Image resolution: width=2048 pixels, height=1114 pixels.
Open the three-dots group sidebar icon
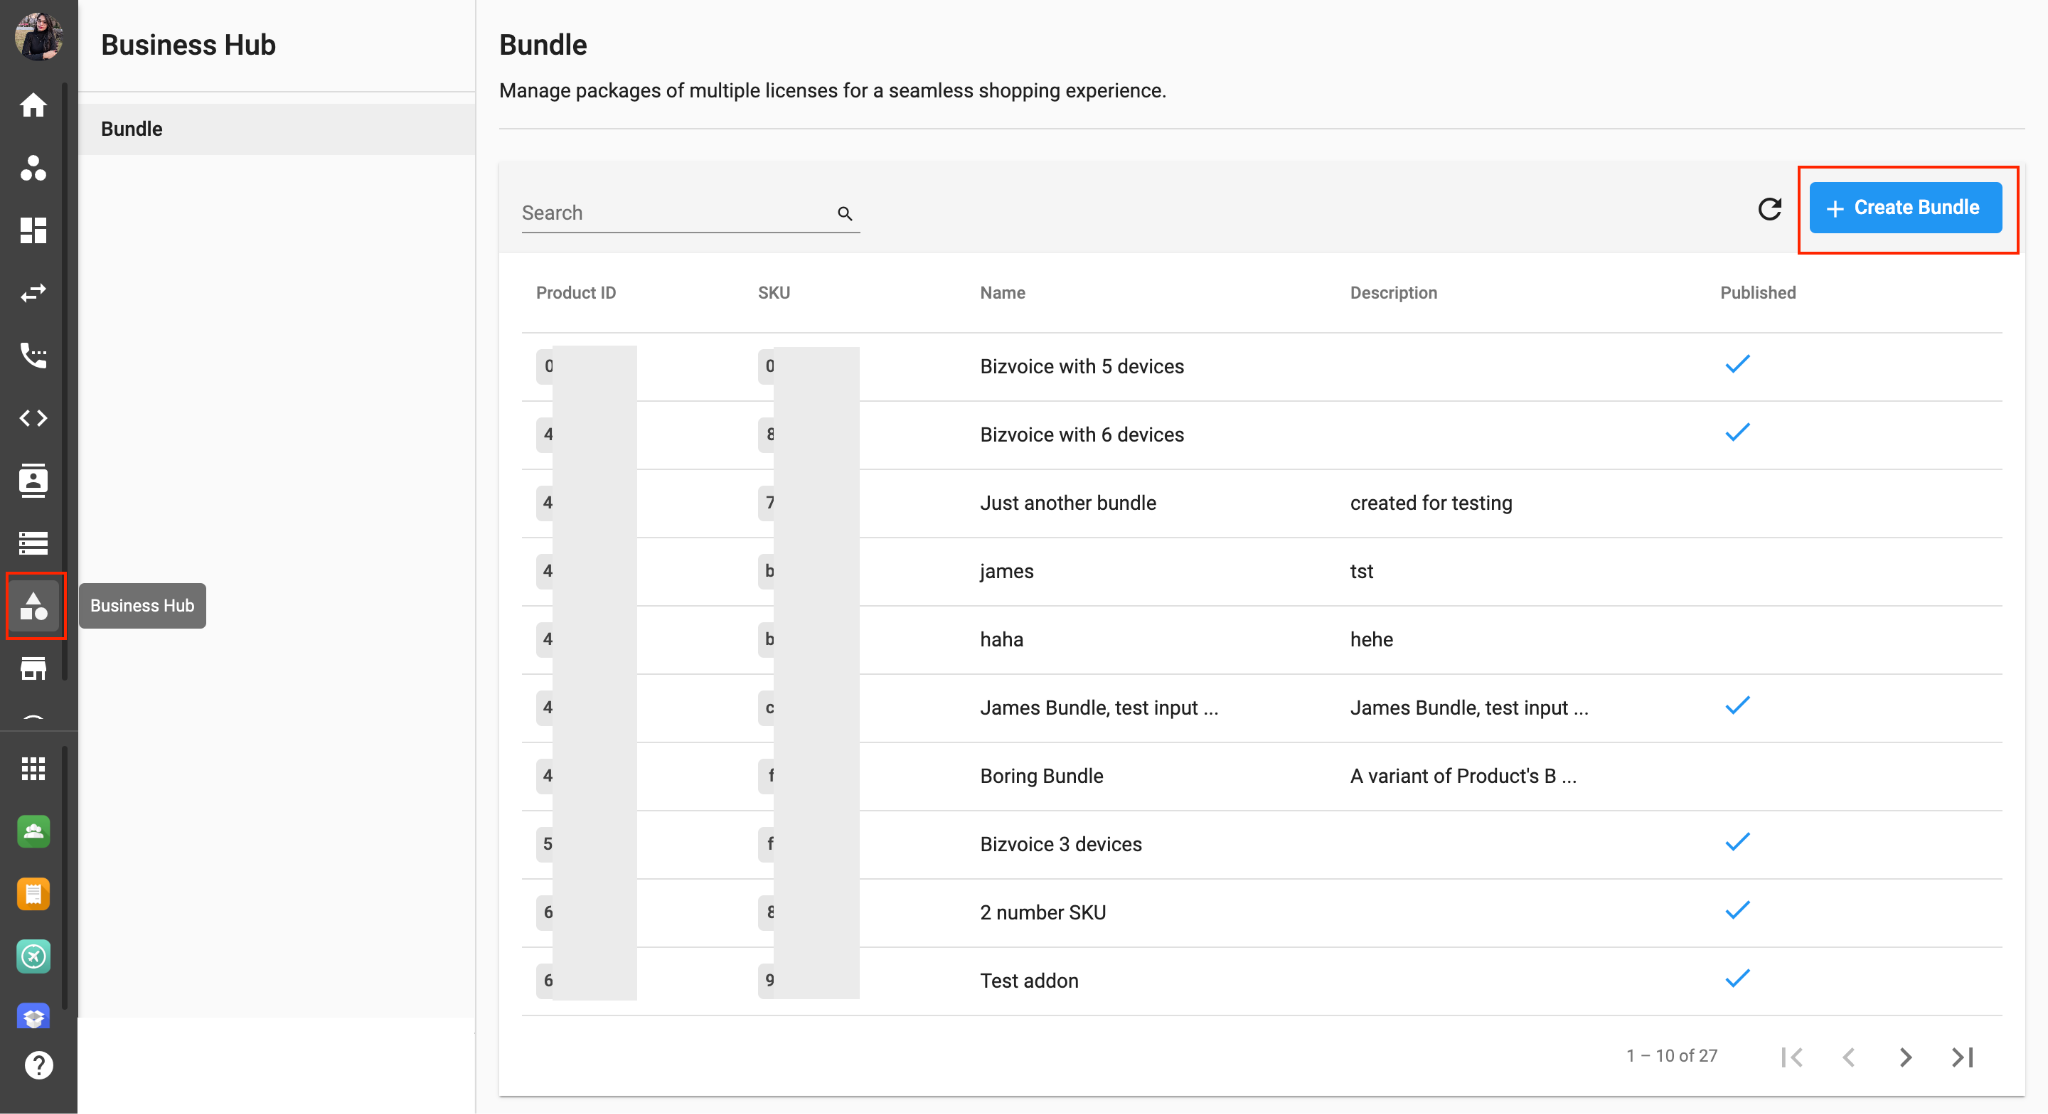(x=33, y=168)
